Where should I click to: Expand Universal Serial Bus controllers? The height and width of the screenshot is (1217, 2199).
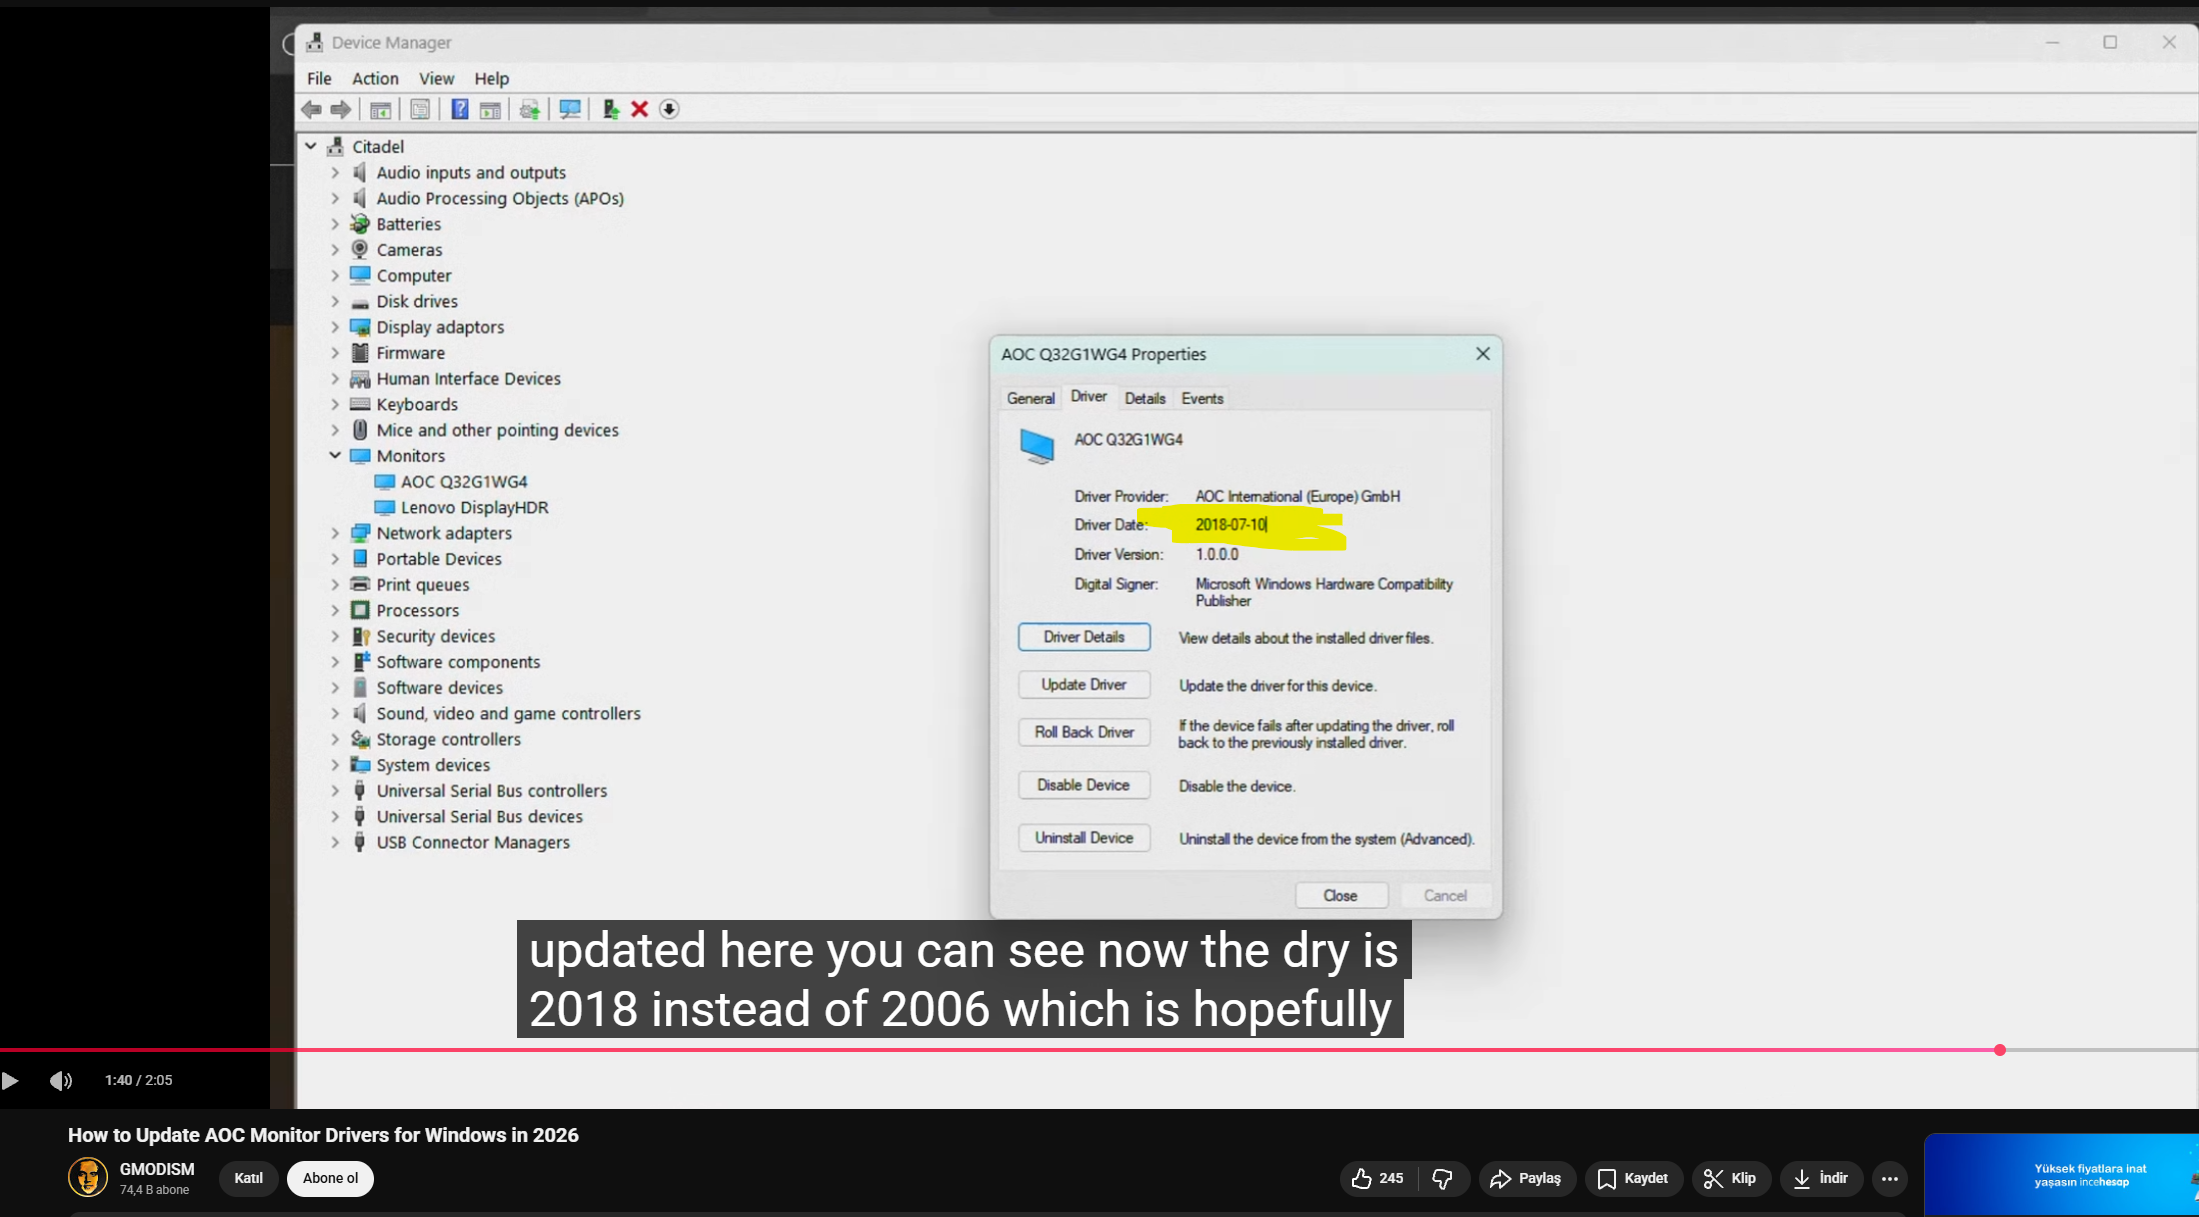tap(336, 790)
